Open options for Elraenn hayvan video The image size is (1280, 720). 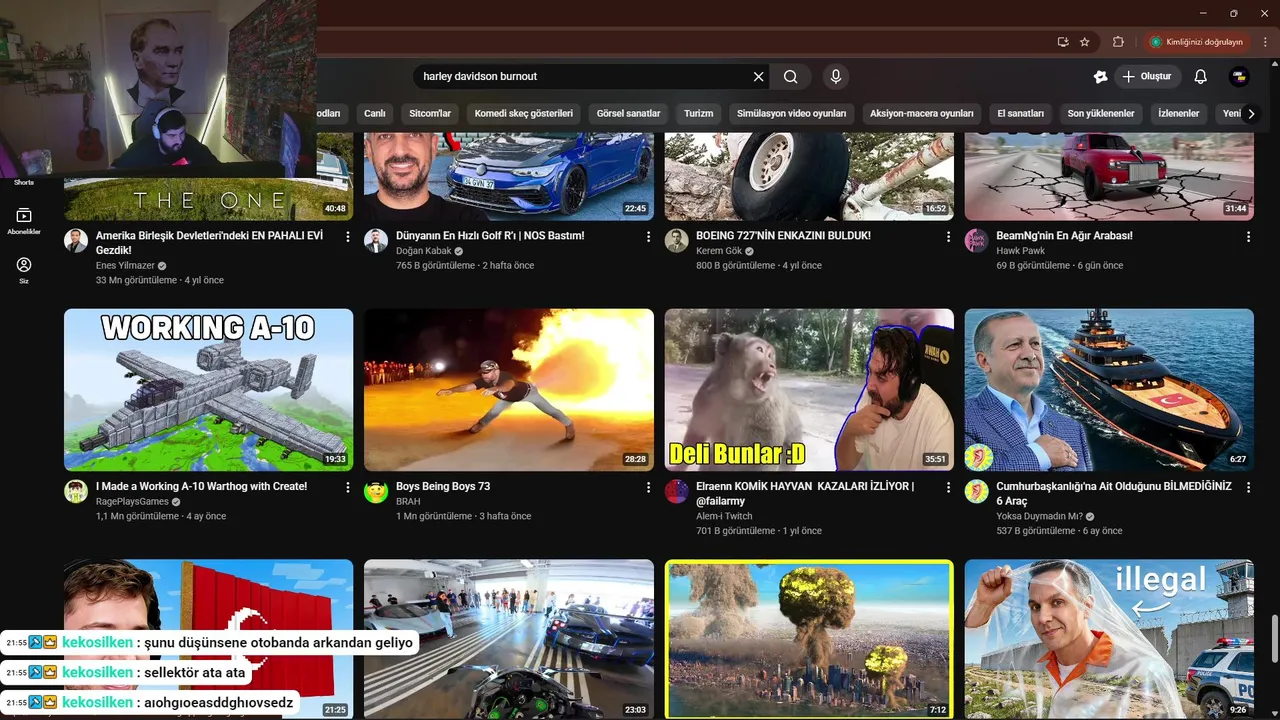pos(948,488)
